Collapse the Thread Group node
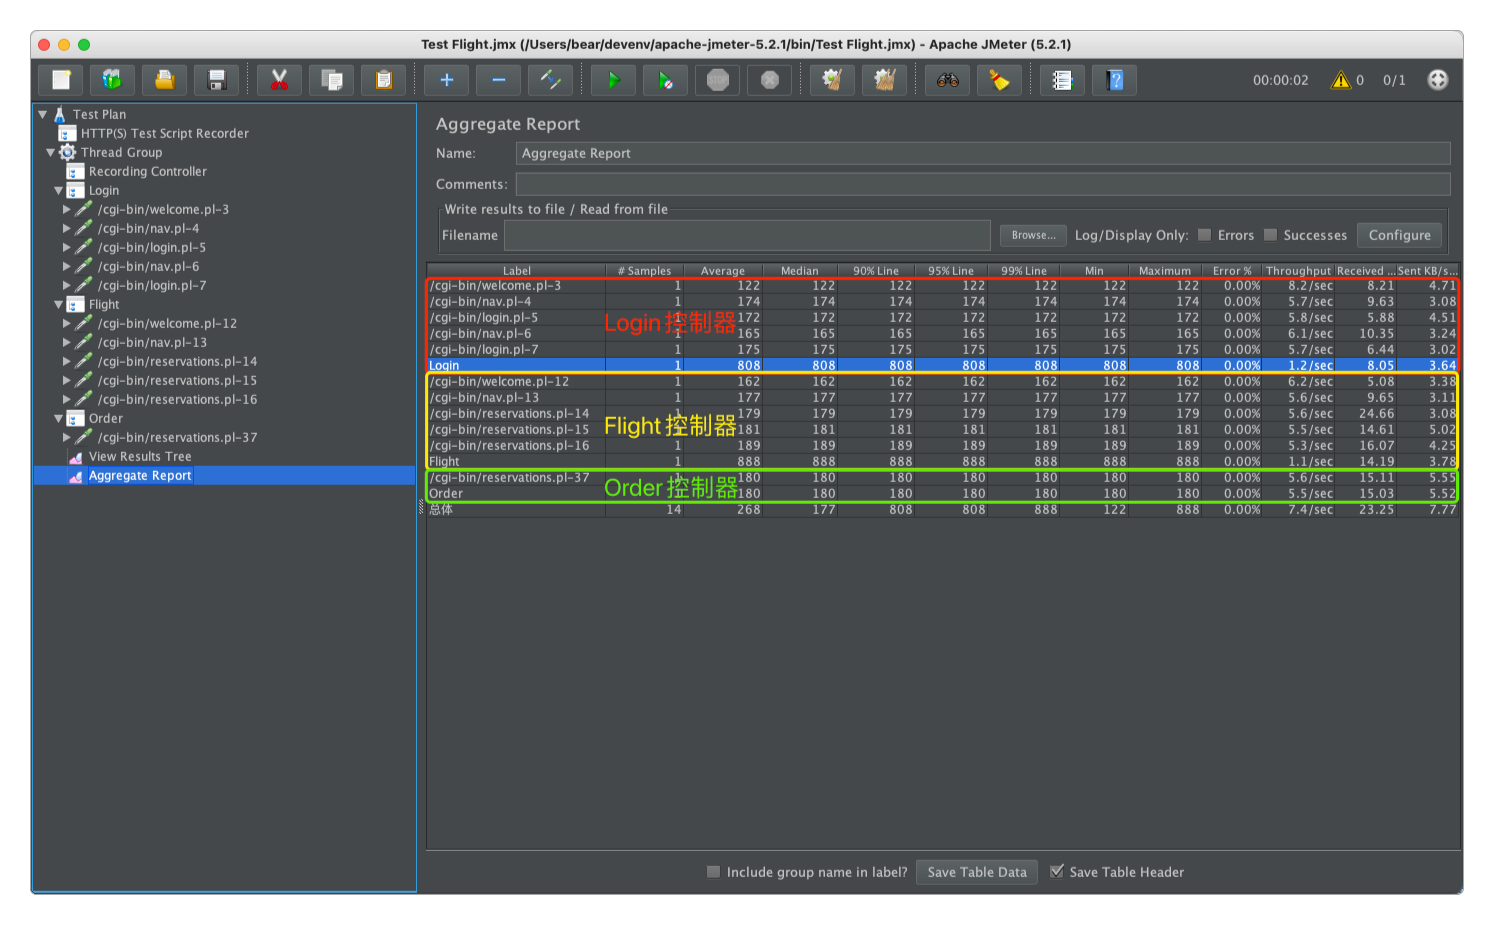Image resolution: width=1494 pixels, height=925 pixels. coord(50,152)
